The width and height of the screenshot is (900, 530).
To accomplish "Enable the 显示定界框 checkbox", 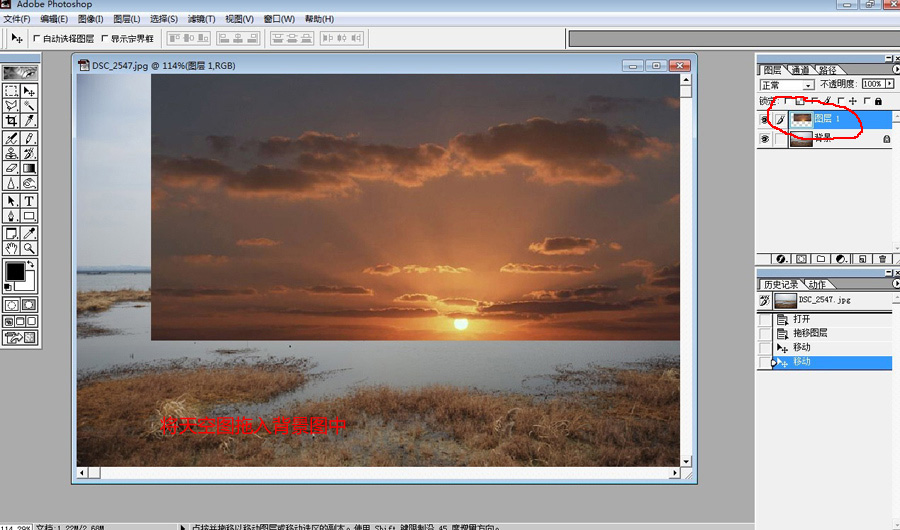I will point(104,38).
